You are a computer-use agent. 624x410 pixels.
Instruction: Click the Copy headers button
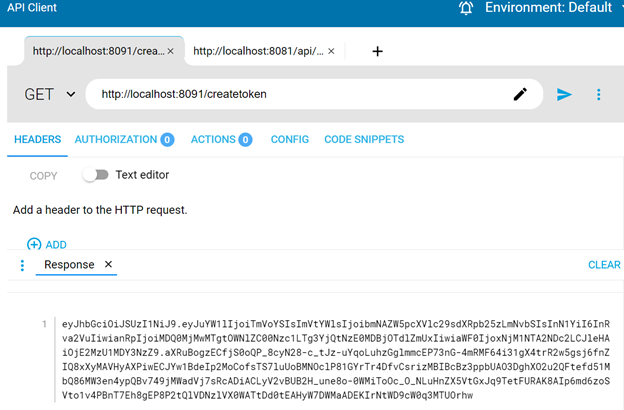coord(43,175)
